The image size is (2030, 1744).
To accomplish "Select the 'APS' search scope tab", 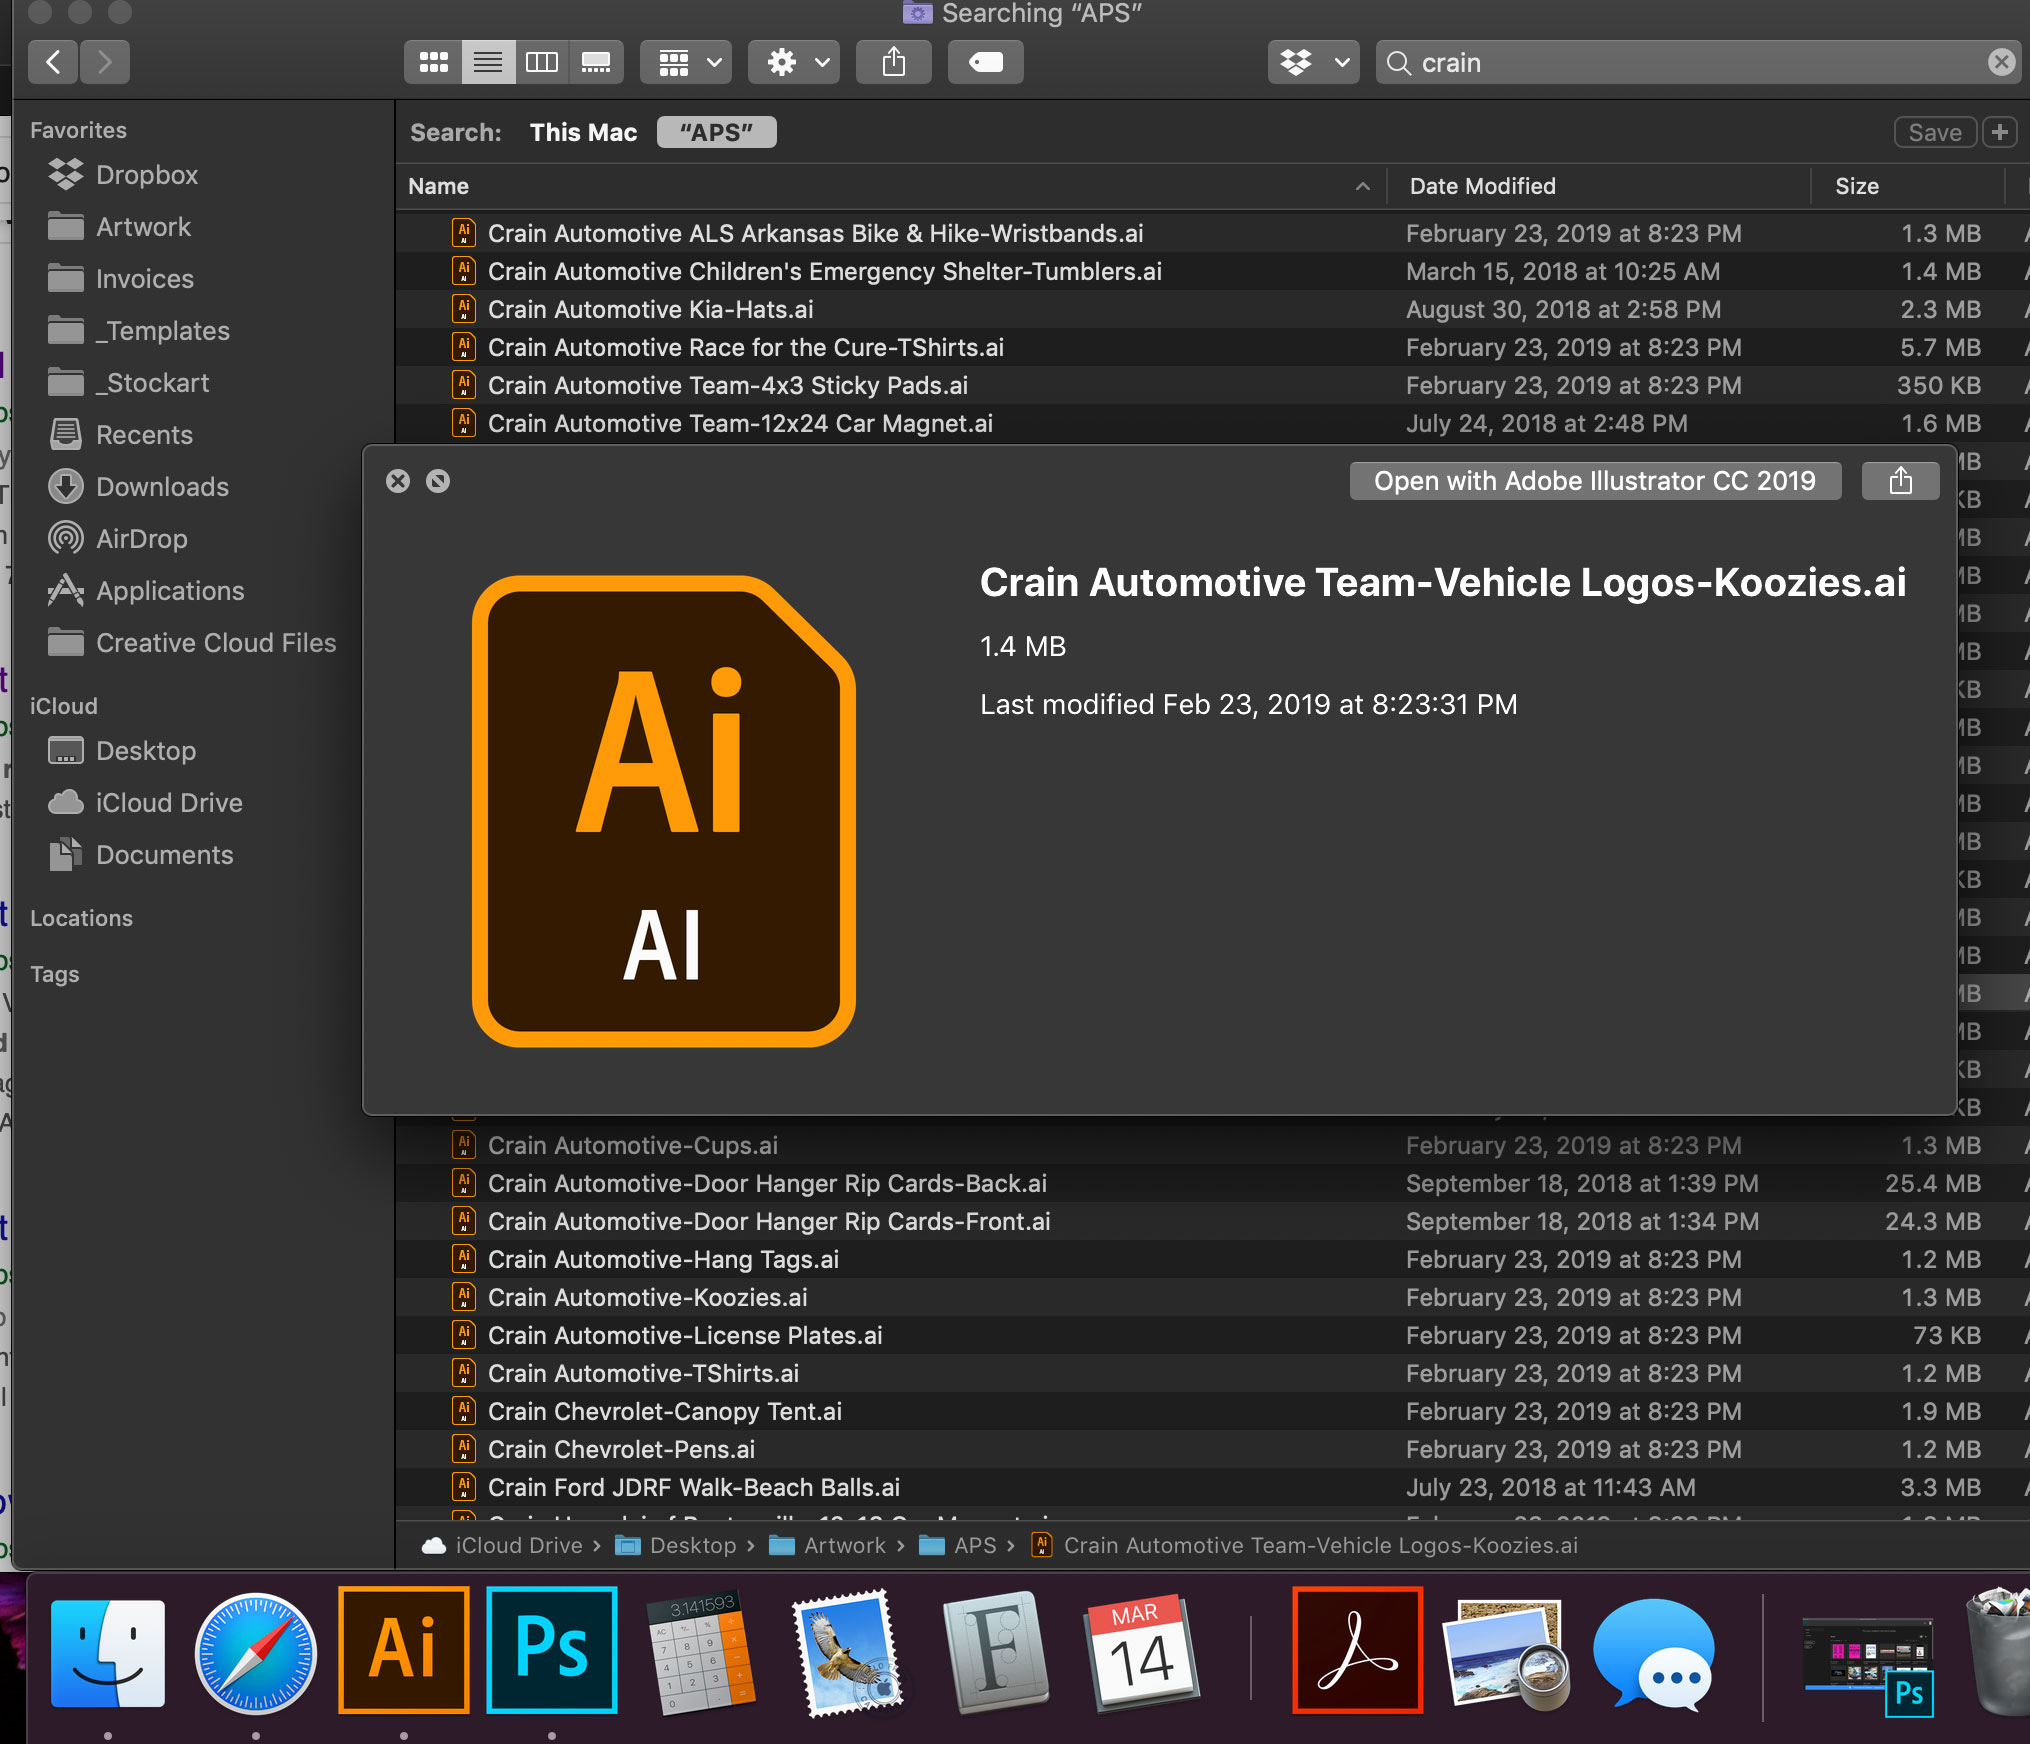I will (715, 133).
